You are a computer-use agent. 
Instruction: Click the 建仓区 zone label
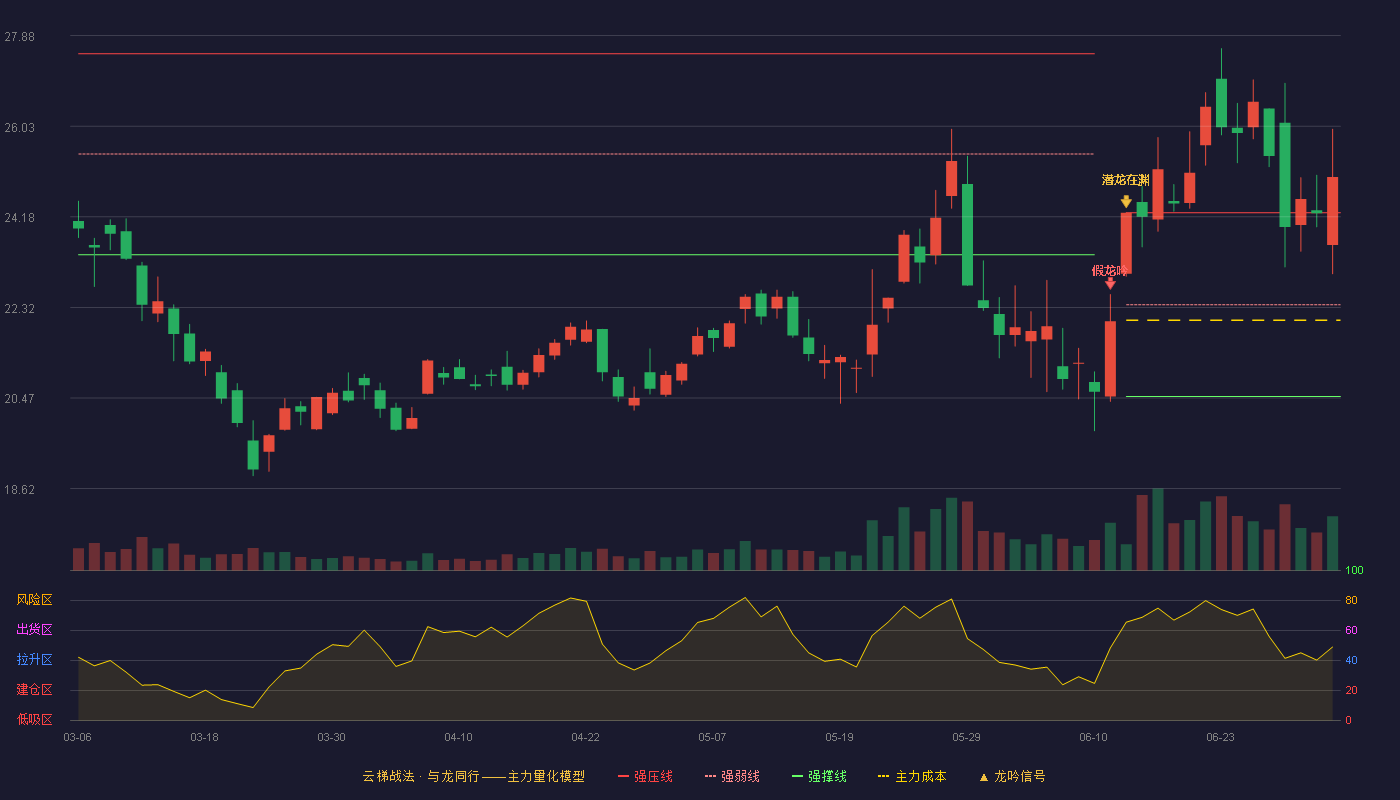coord(34,690)
